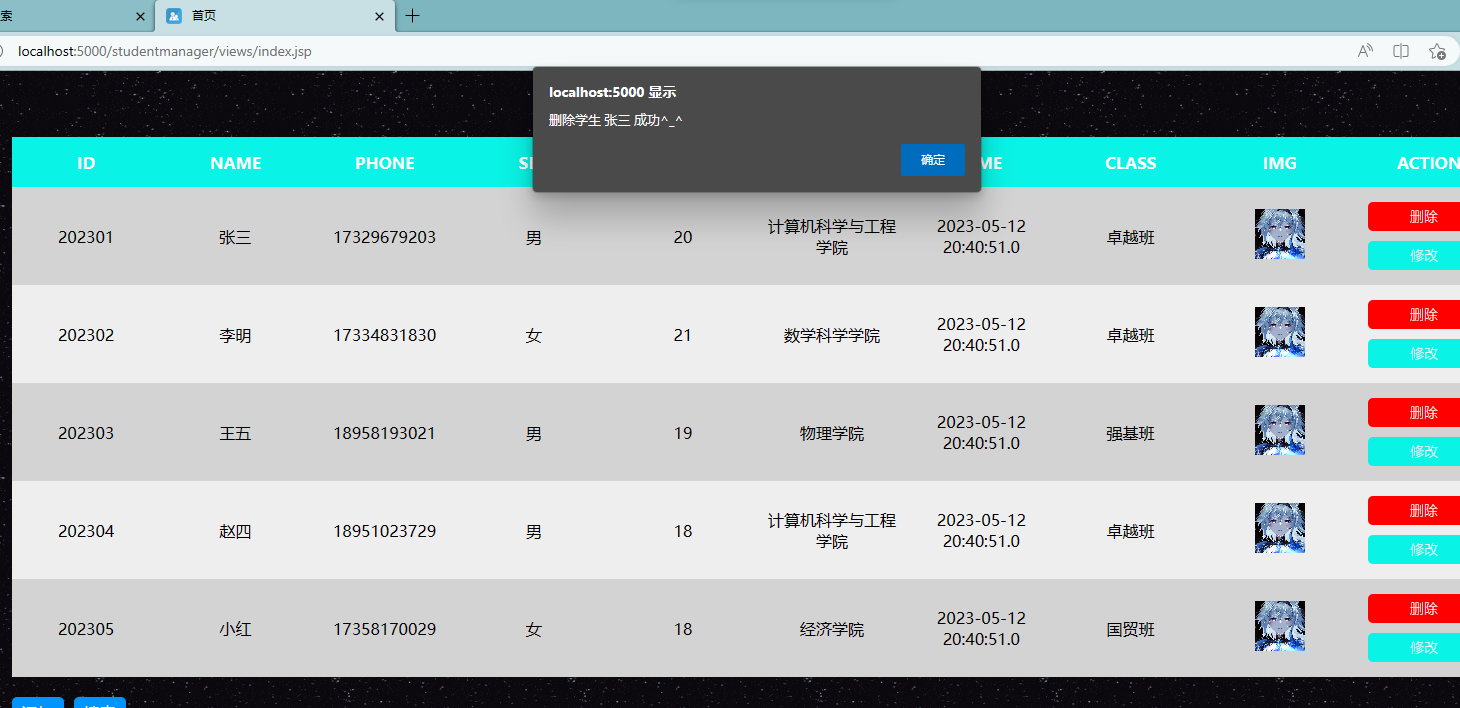Delete the student 张三 row
The width and height of the screenshot is (1460, 708).
point(1414,217)
